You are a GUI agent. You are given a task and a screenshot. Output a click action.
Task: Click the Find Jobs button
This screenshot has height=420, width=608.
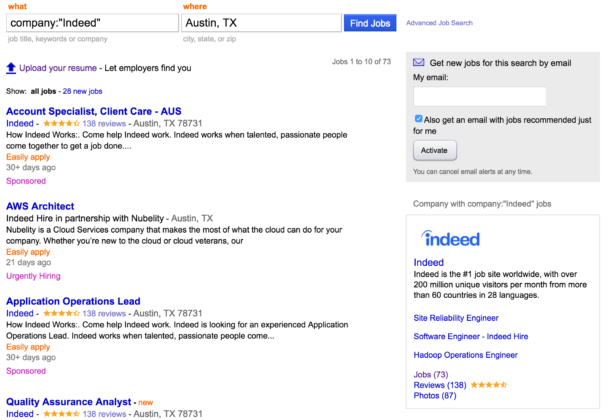[x=370, y=23]
